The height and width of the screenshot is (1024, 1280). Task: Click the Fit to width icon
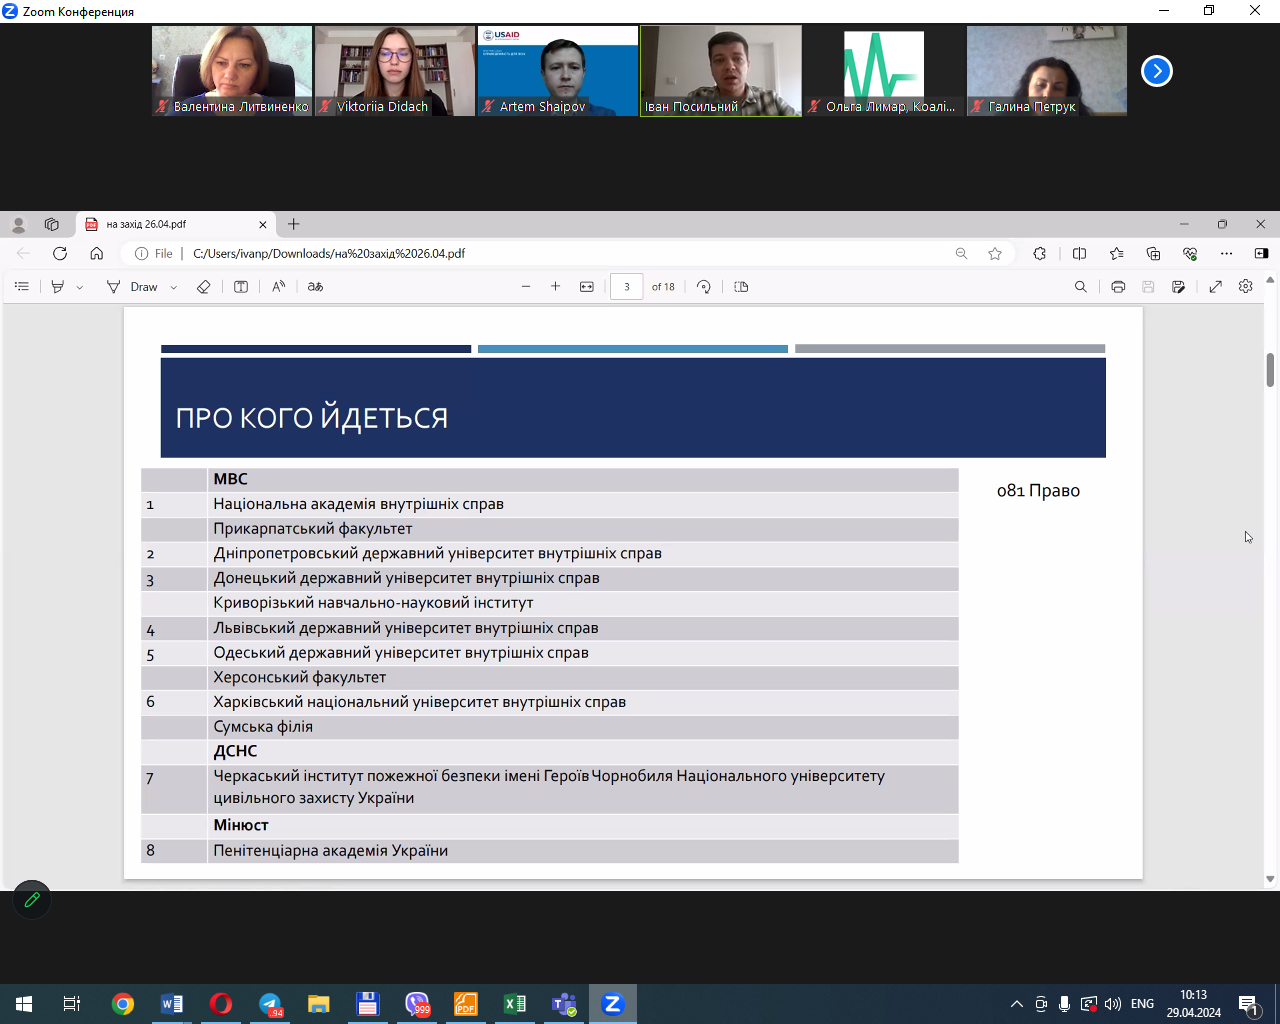coord(587,287)
